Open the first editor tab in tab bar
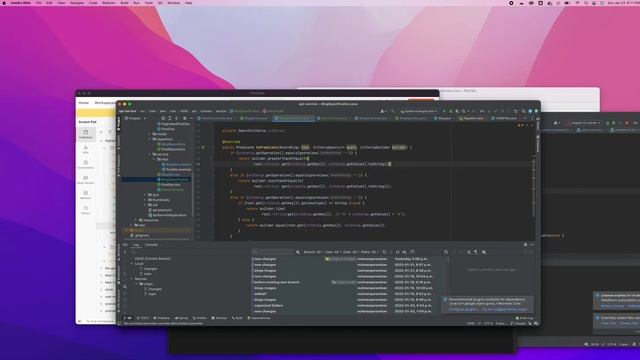The image size is (640, 360). tap(216, 118)
